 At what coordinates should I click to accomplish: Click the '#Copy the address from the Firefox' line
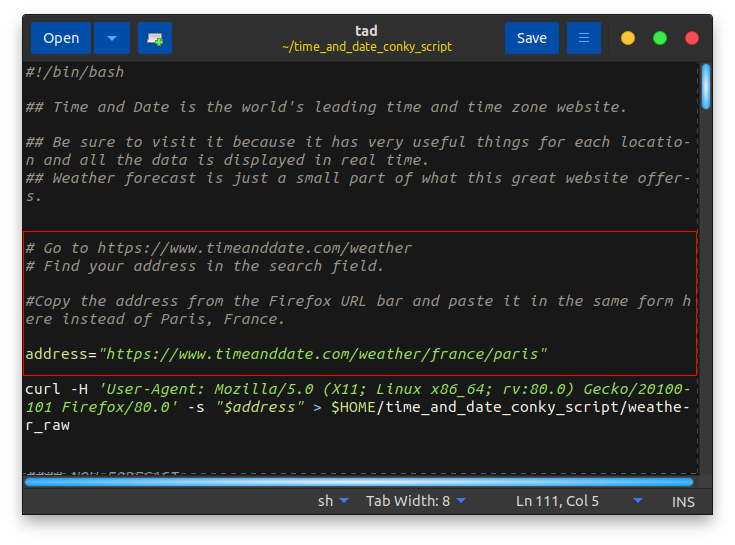coord(358,301)
